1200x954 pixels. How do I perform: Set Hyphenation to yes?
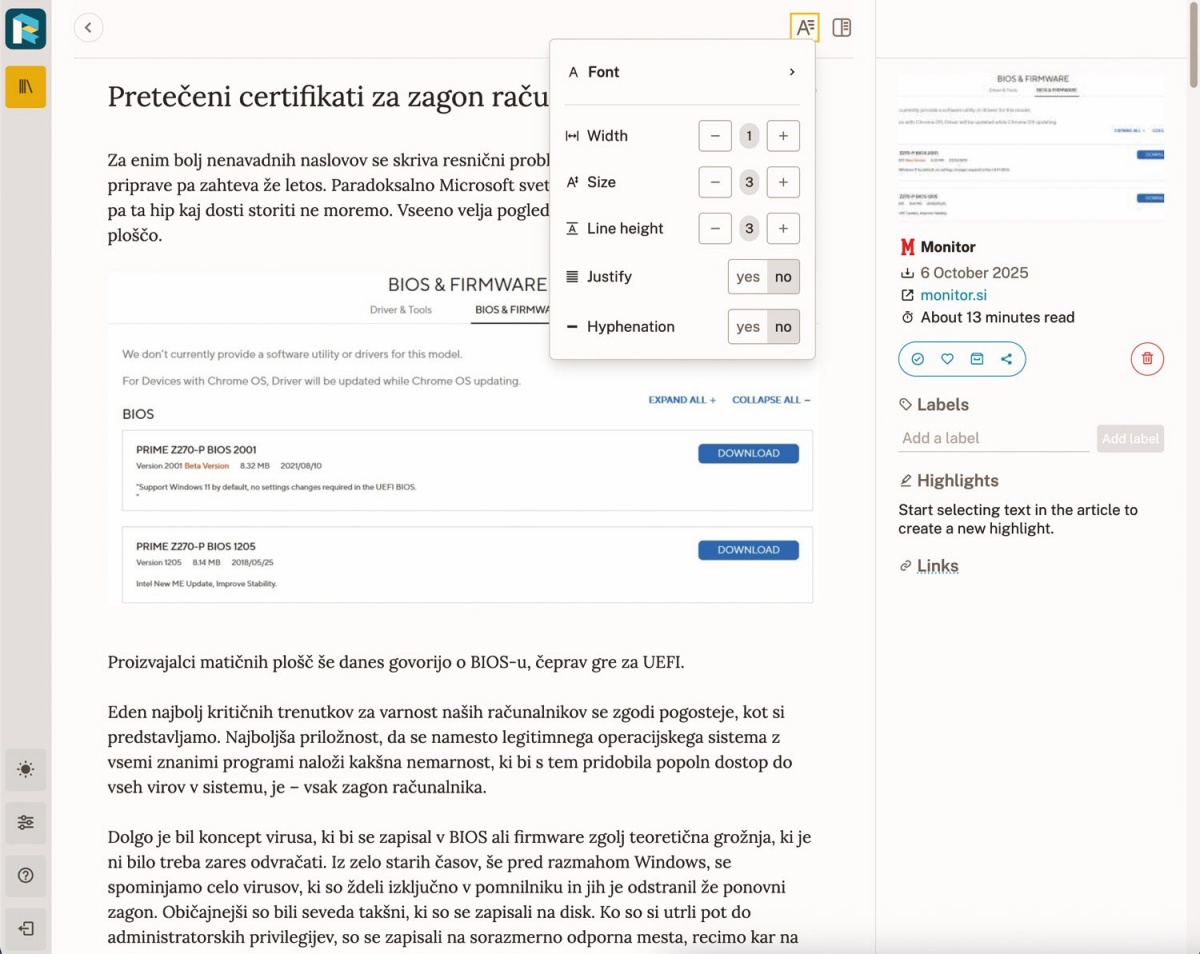(x=747, y=327)
